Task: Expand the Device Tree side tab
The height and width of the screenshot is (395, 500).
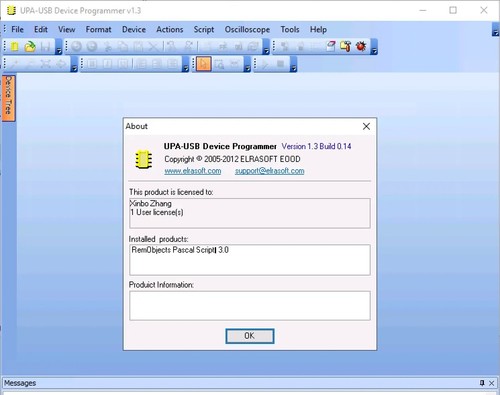Action: pyautogui.click(x=8, y=98)
